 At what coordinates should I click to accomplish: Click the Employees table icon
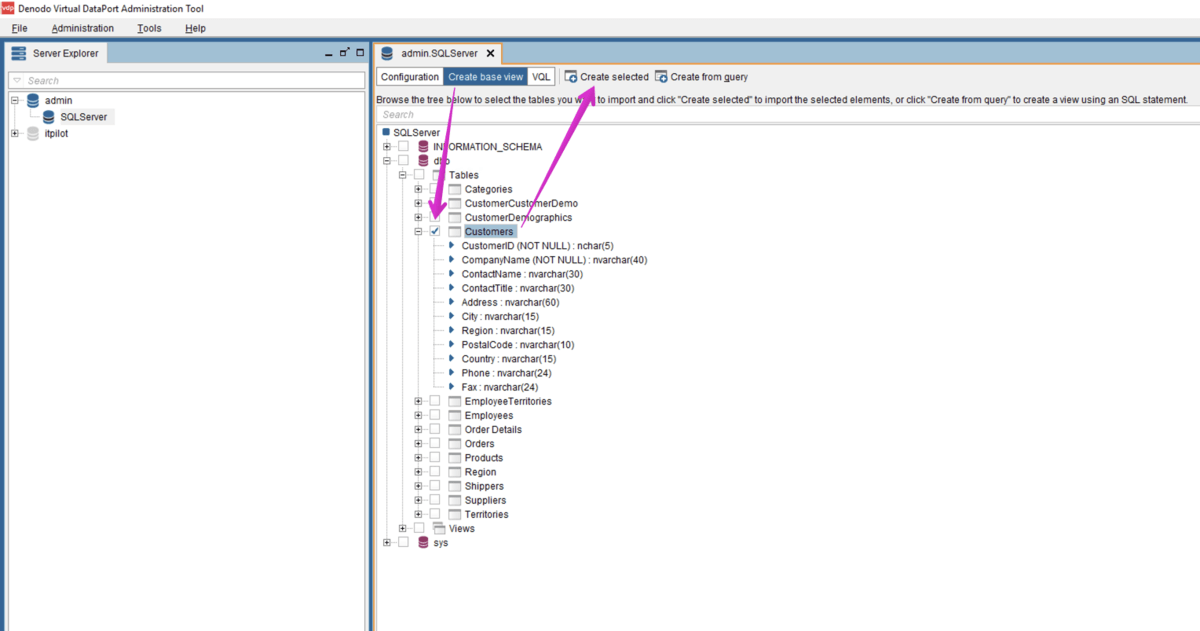455,415
